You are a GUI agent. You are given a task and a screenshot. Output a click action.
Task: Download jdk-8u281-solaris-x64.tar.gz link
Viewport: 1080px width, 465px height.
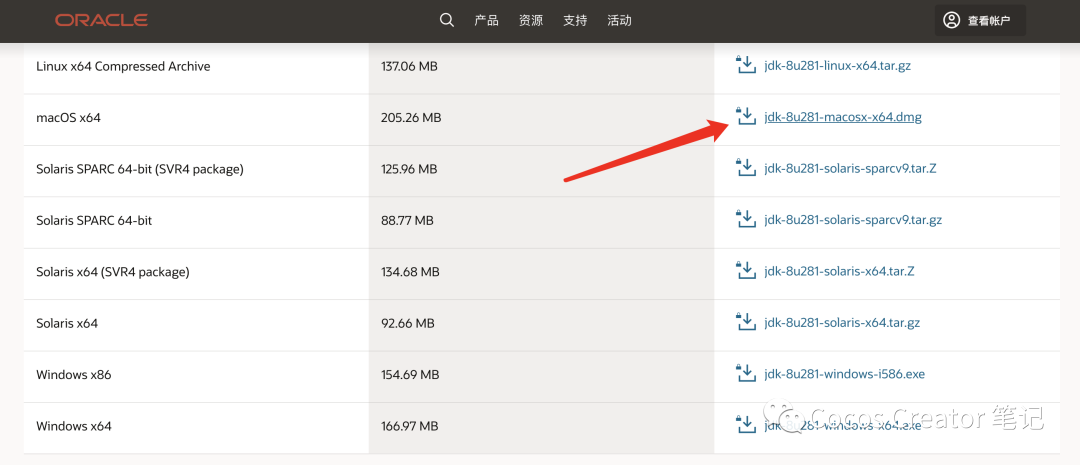(842, 323)
